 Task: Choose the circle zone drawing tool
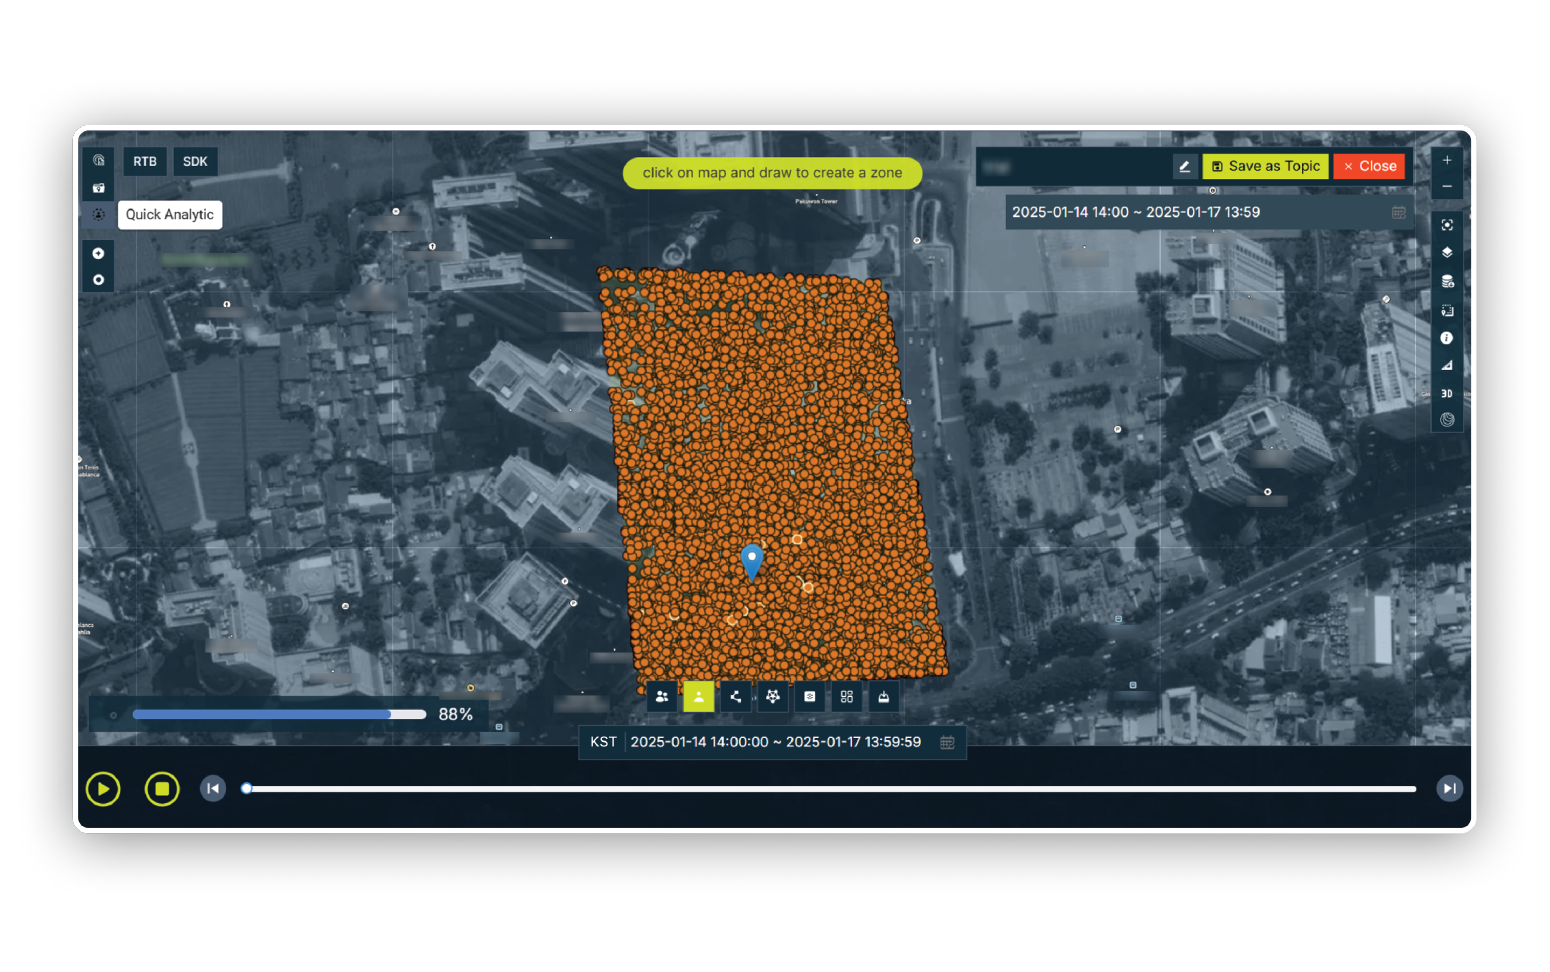tap(98, 280)
